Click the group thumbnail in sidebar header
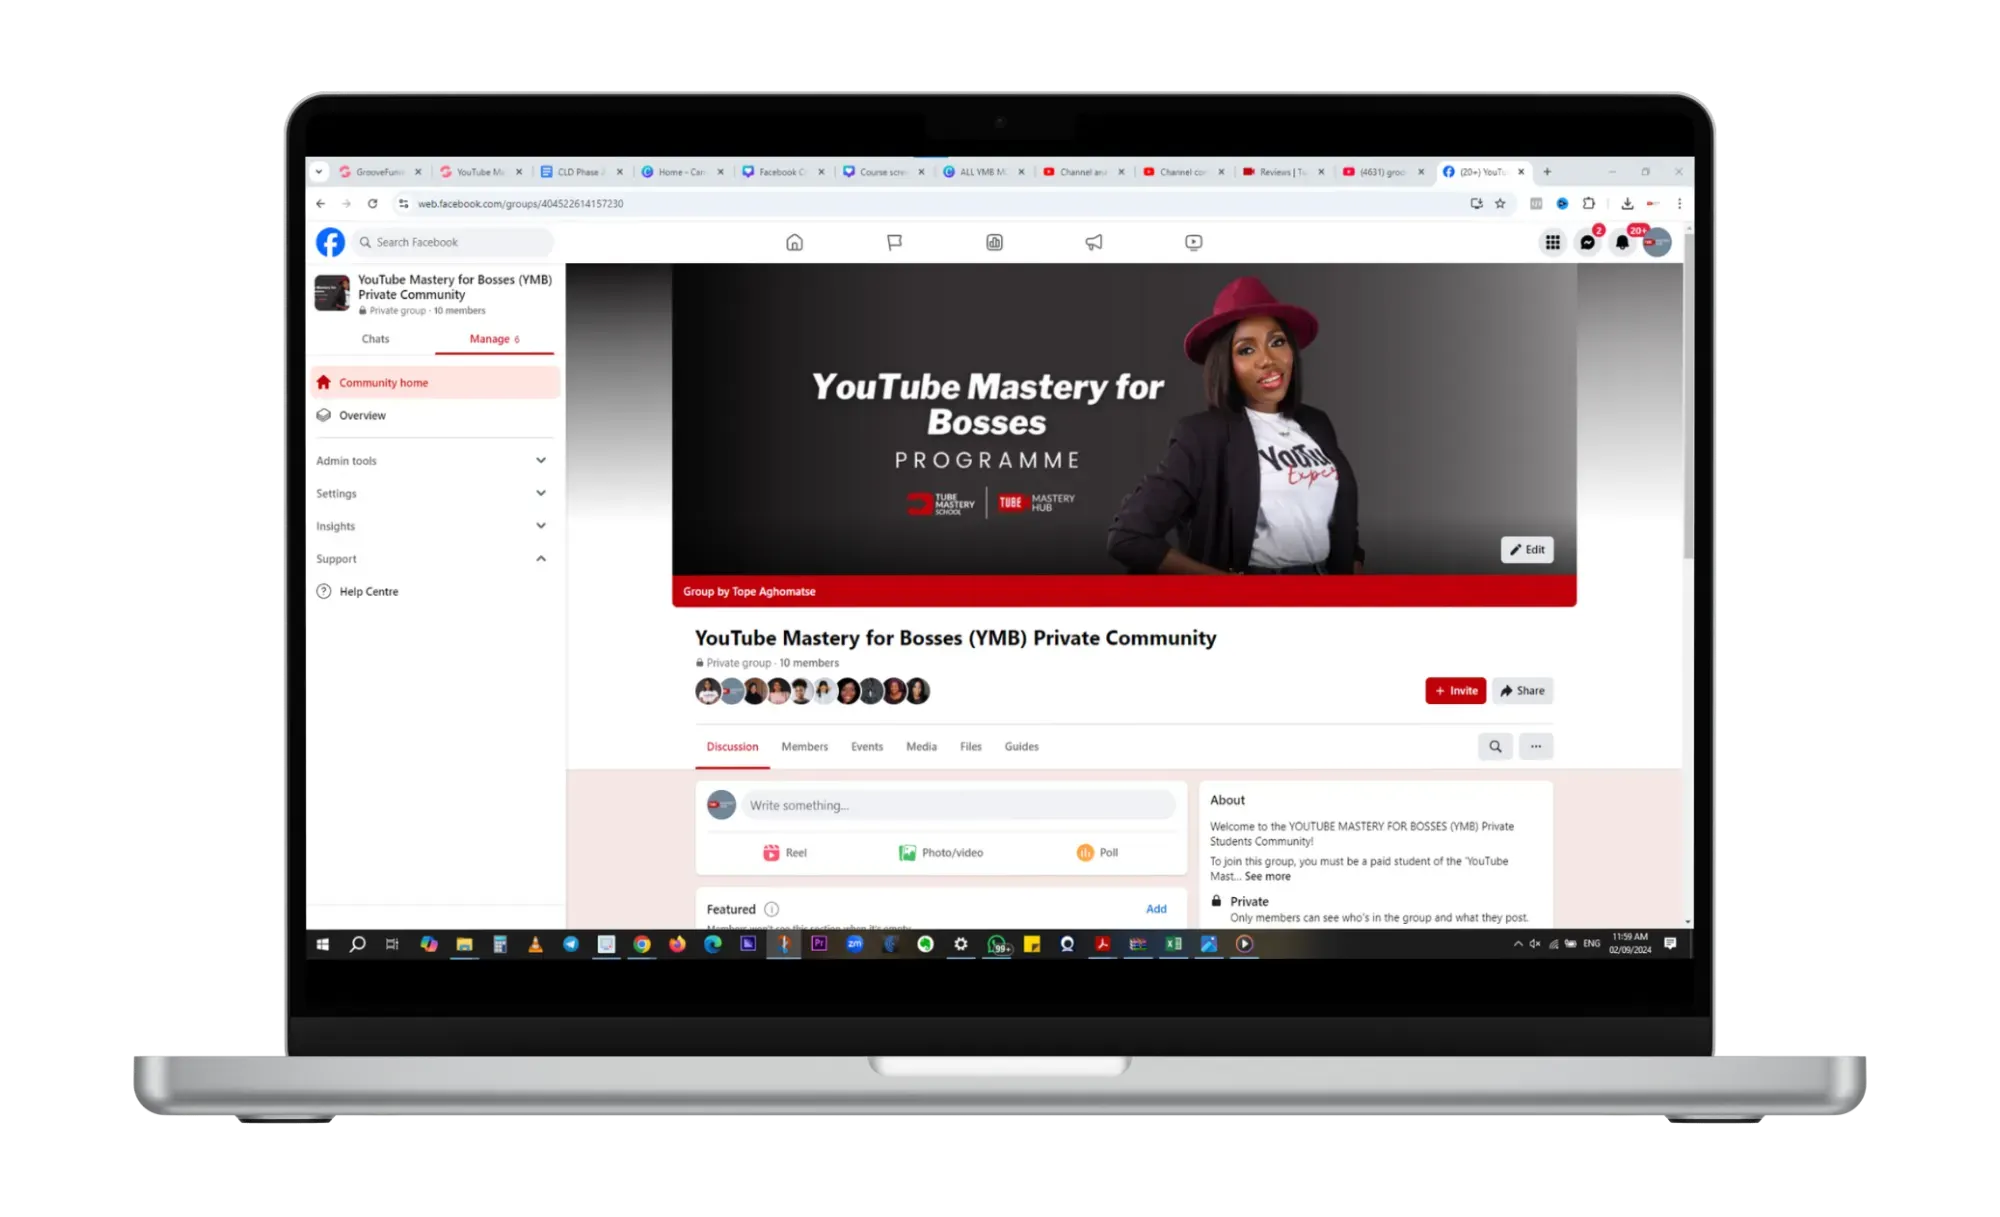The width and height of the screenshot is (2000, 1217). (332, 294)
